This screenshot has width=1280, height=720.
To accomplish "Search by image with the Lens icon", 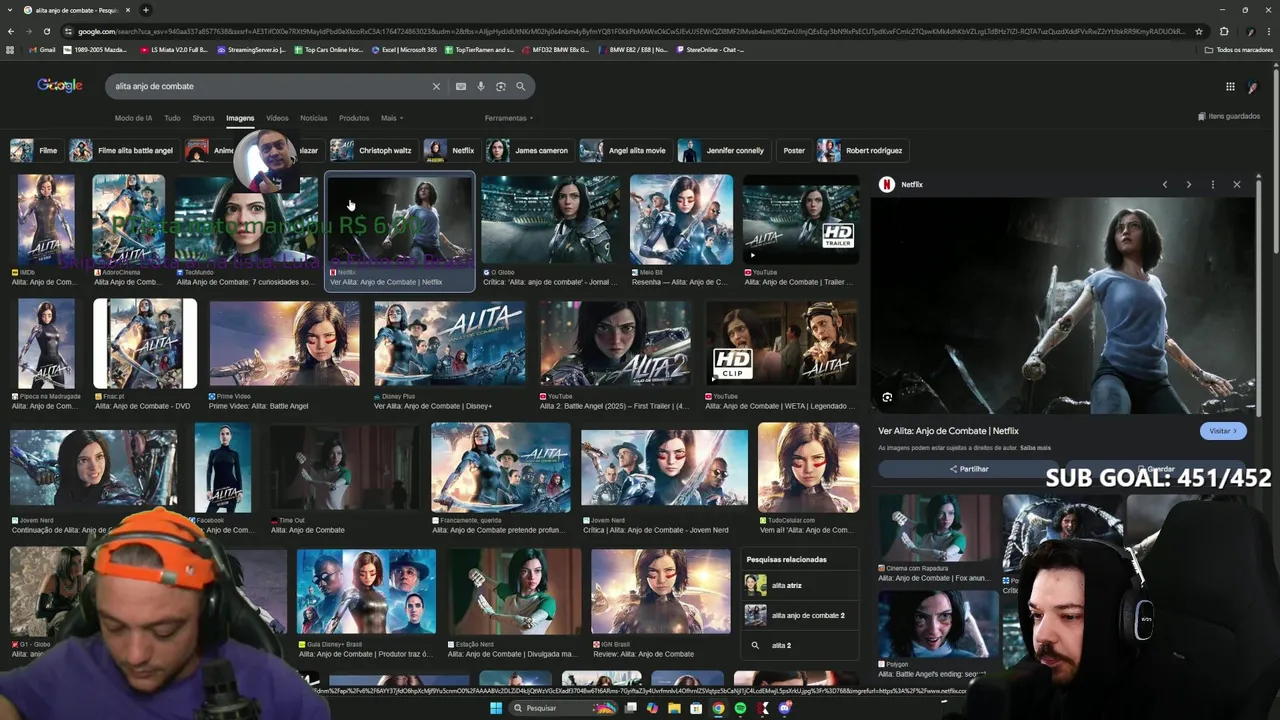I will point(501,86).
